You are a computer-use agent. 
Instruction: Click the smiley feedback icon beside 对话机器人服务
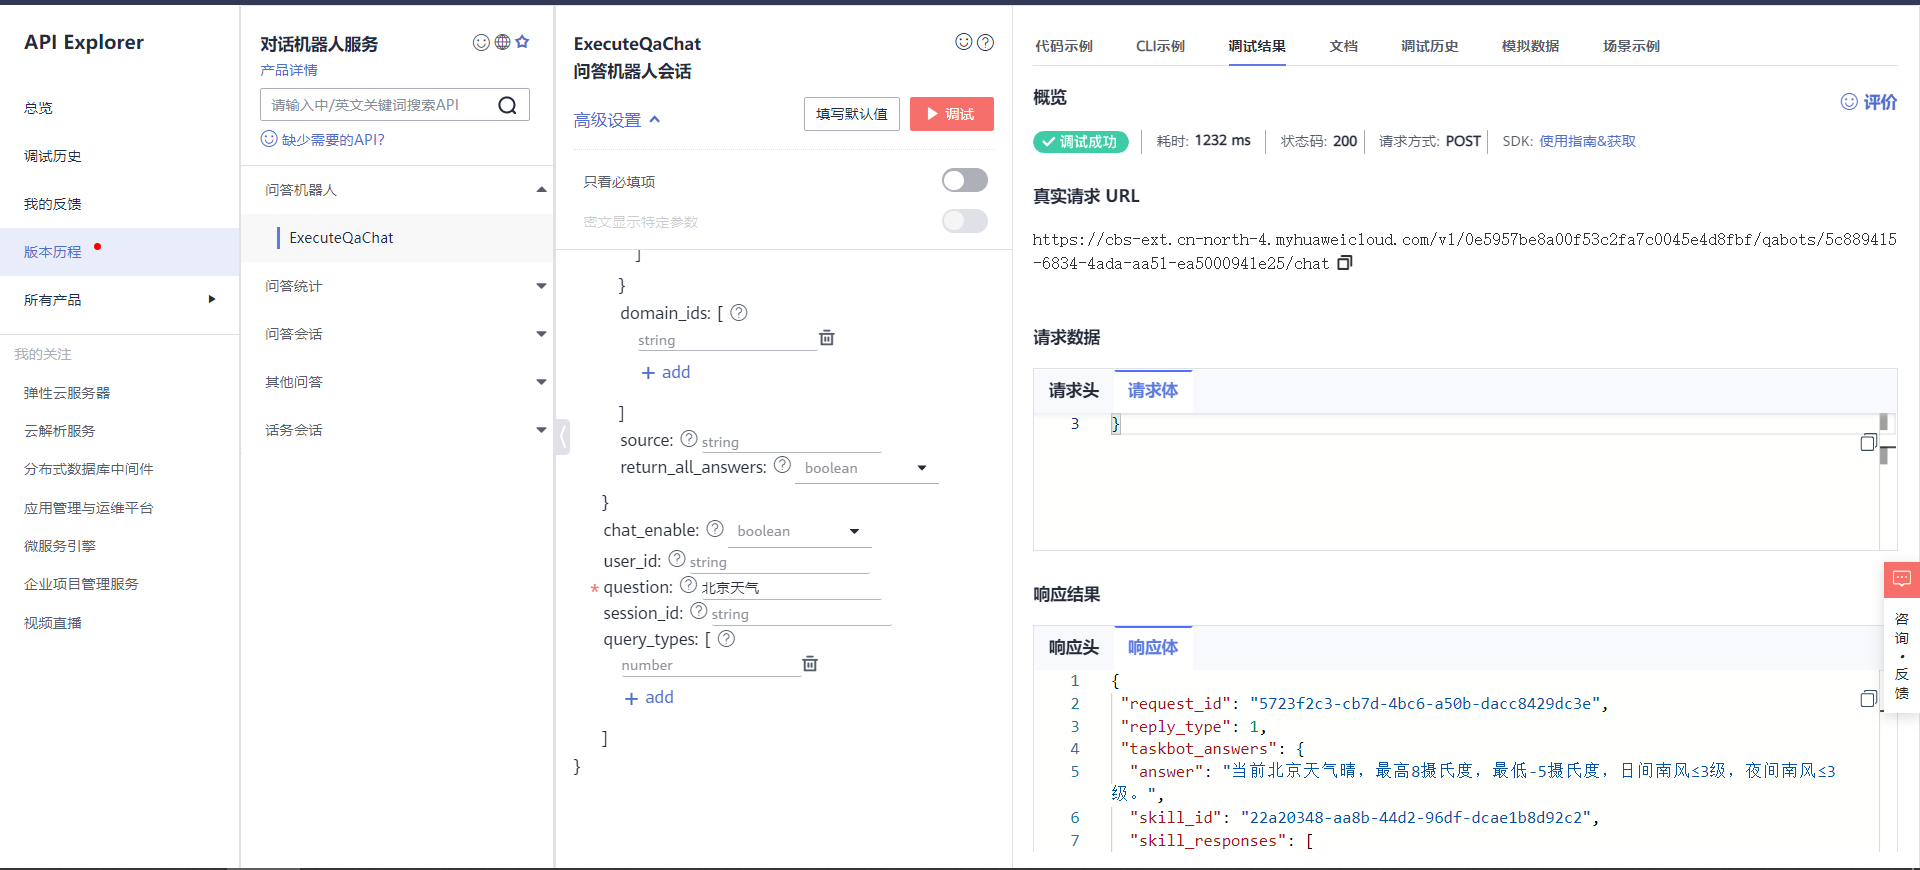[x=481, y=42]
